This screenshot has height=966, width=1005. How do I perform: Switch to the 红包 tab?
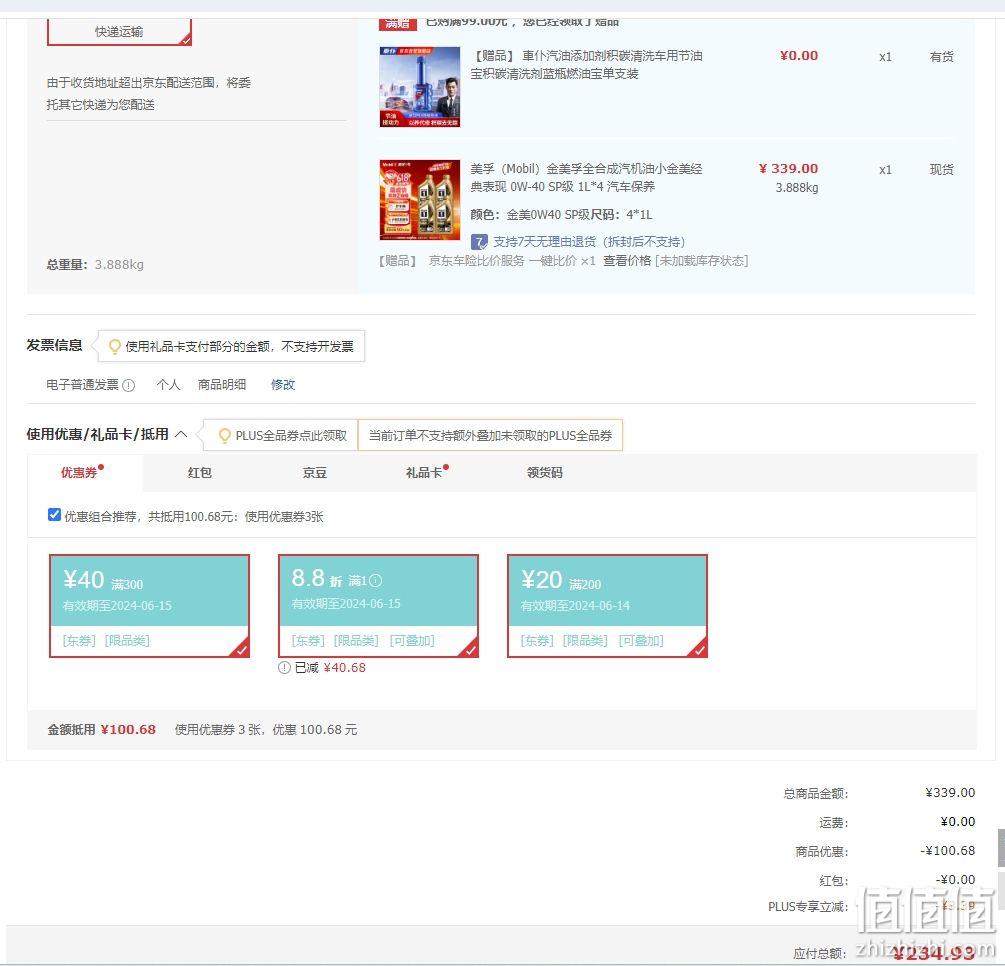200,472
